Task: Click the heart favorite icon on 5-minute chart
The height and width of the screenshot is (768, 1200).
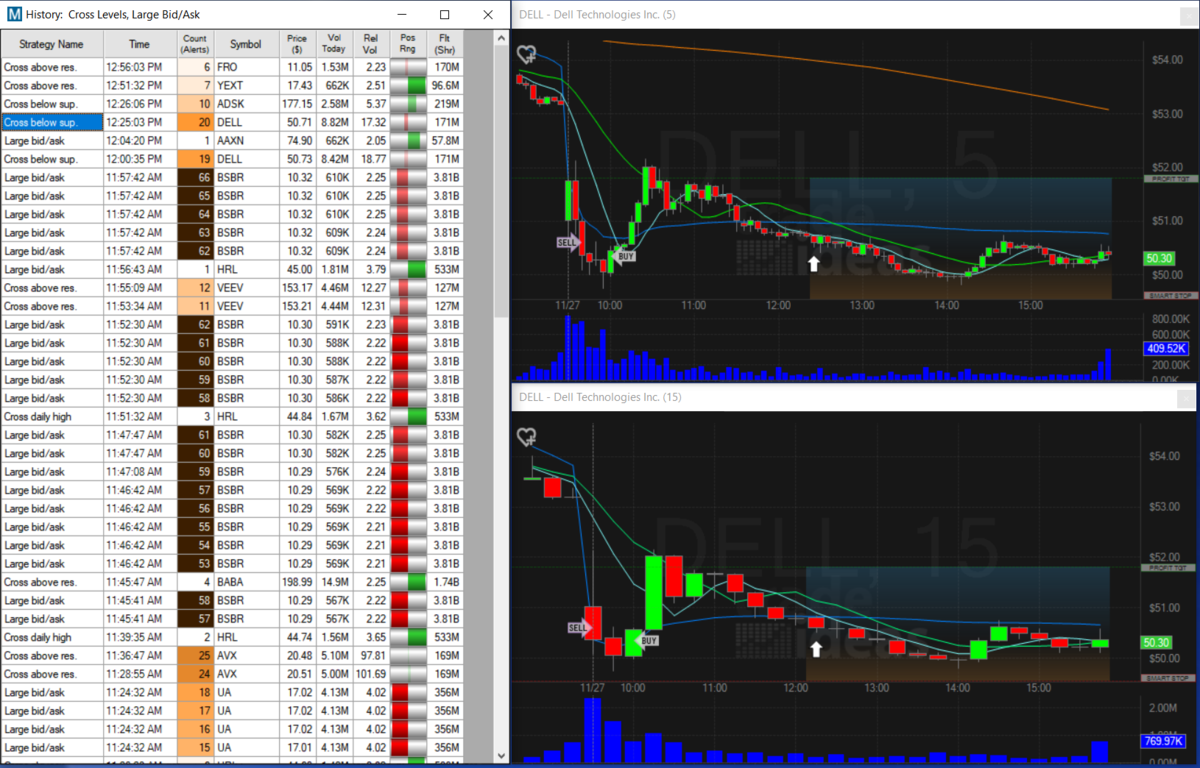Action: point(526,55)
